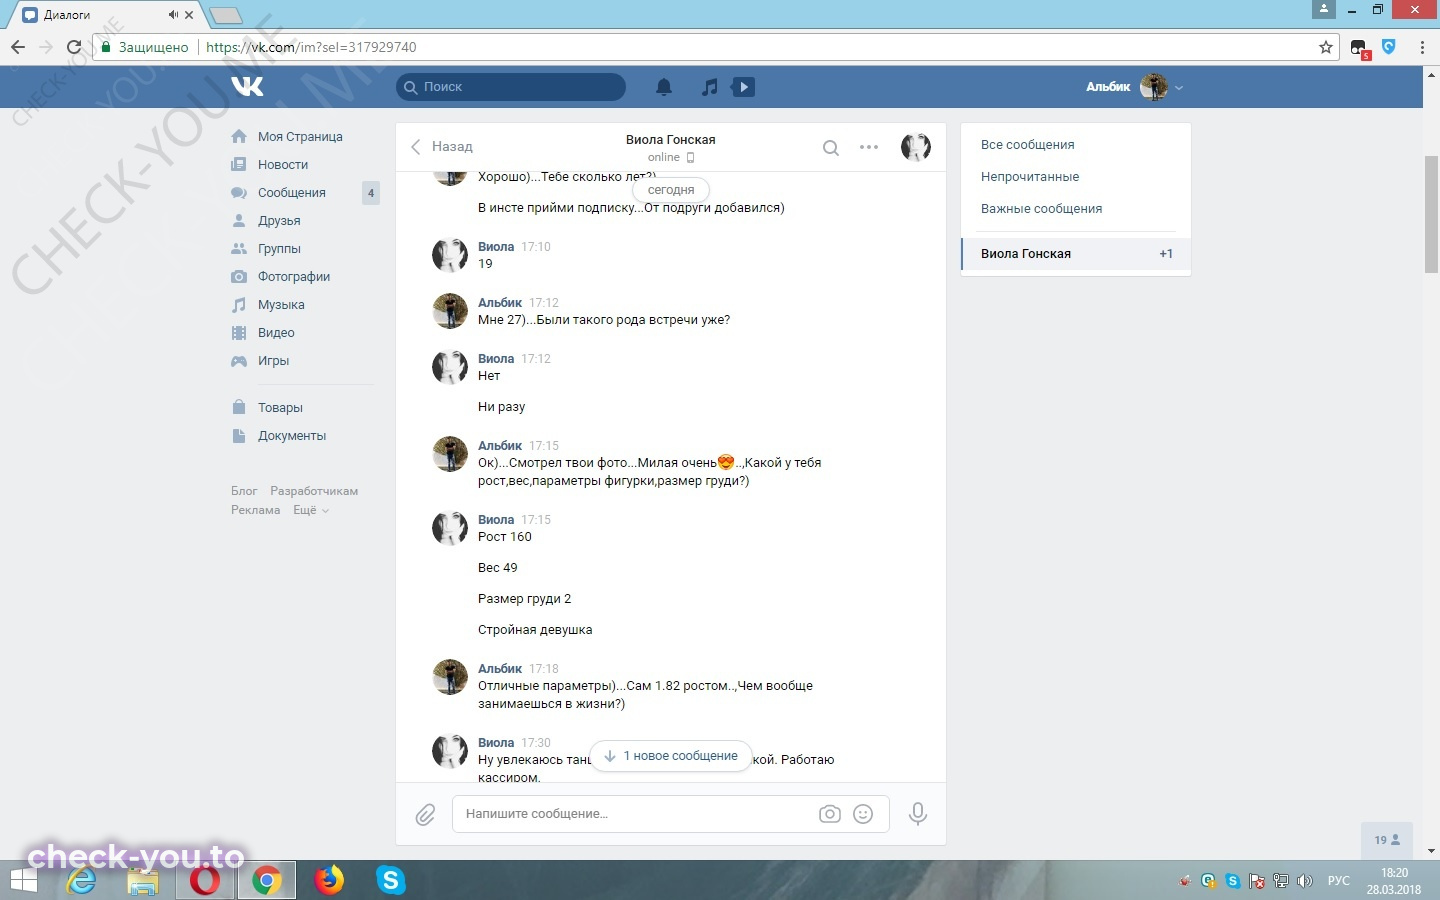
Task: Jump to the 1 новое сообщение button
Action: 671,756
